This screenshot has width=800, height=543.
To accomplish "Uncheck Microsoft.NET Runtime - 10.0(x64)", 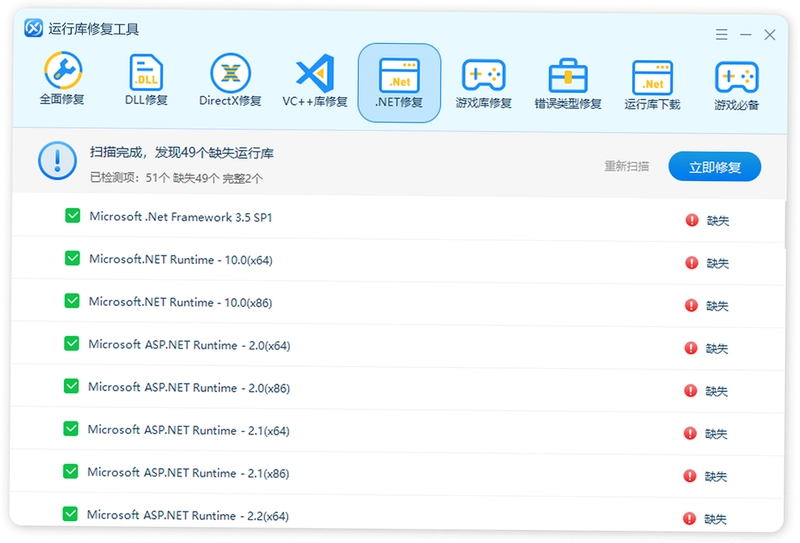I will point(72,258).
